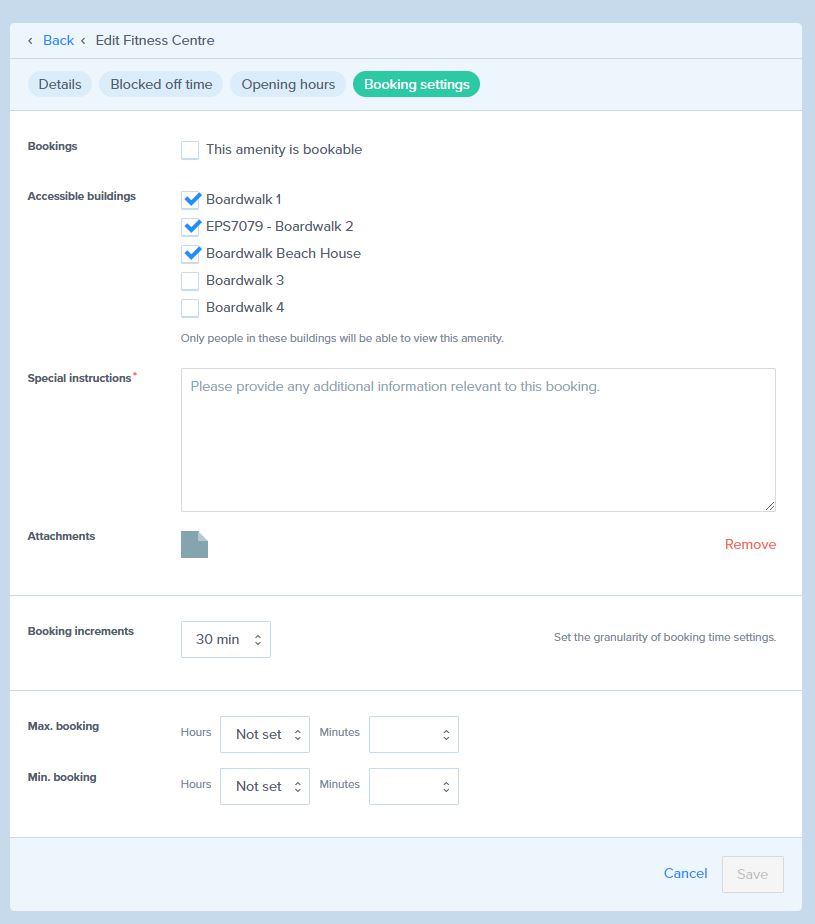Enable the 'This amenity is bookable' checkbox
The image size is (815, 924).
point(190,150)
